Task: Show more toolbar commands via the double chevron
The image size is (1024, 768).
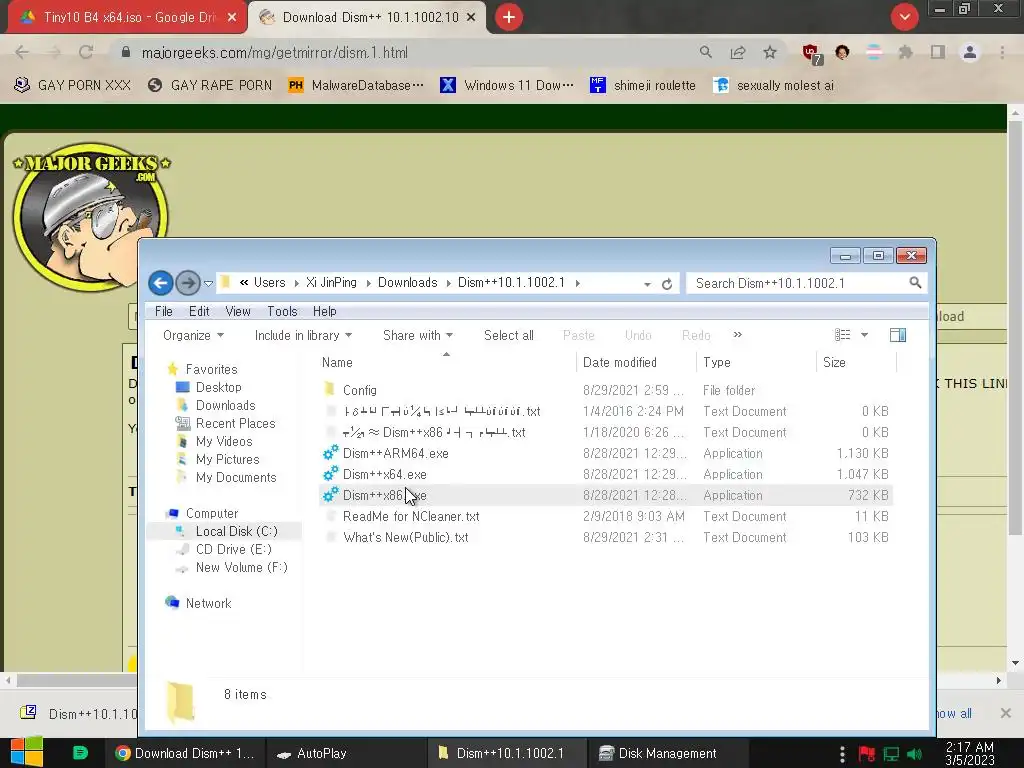Action: tap(737, 334)
